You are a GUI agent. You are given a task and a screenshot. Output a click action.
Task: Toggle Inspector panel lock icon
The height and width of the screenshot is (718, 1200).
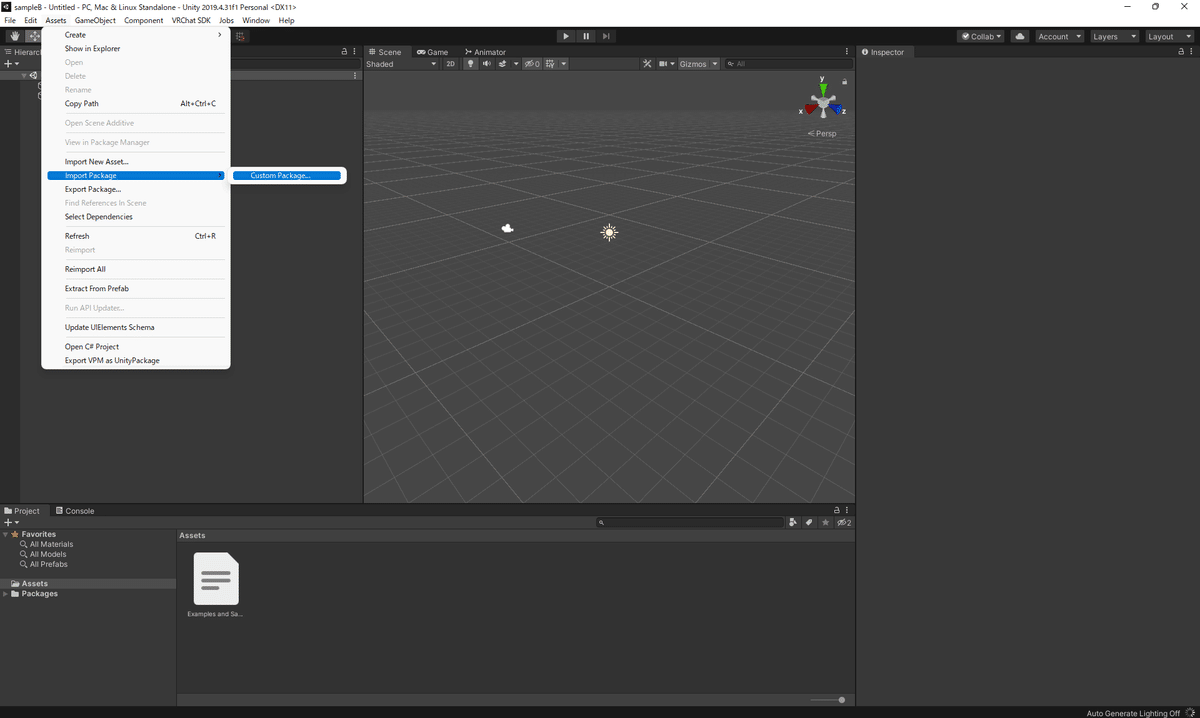click(x=1182, y=52)
